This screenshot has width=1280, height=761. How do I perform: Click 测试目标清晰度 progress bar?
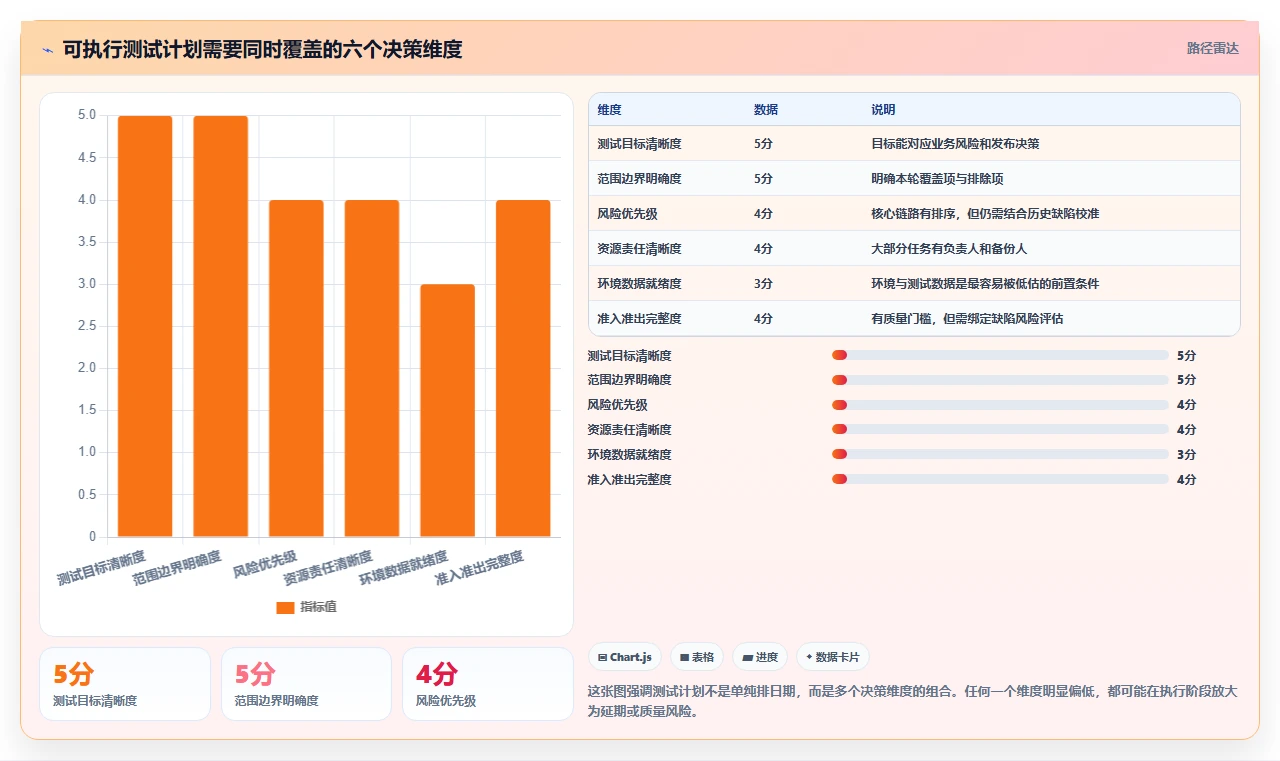pos(1000,355)
